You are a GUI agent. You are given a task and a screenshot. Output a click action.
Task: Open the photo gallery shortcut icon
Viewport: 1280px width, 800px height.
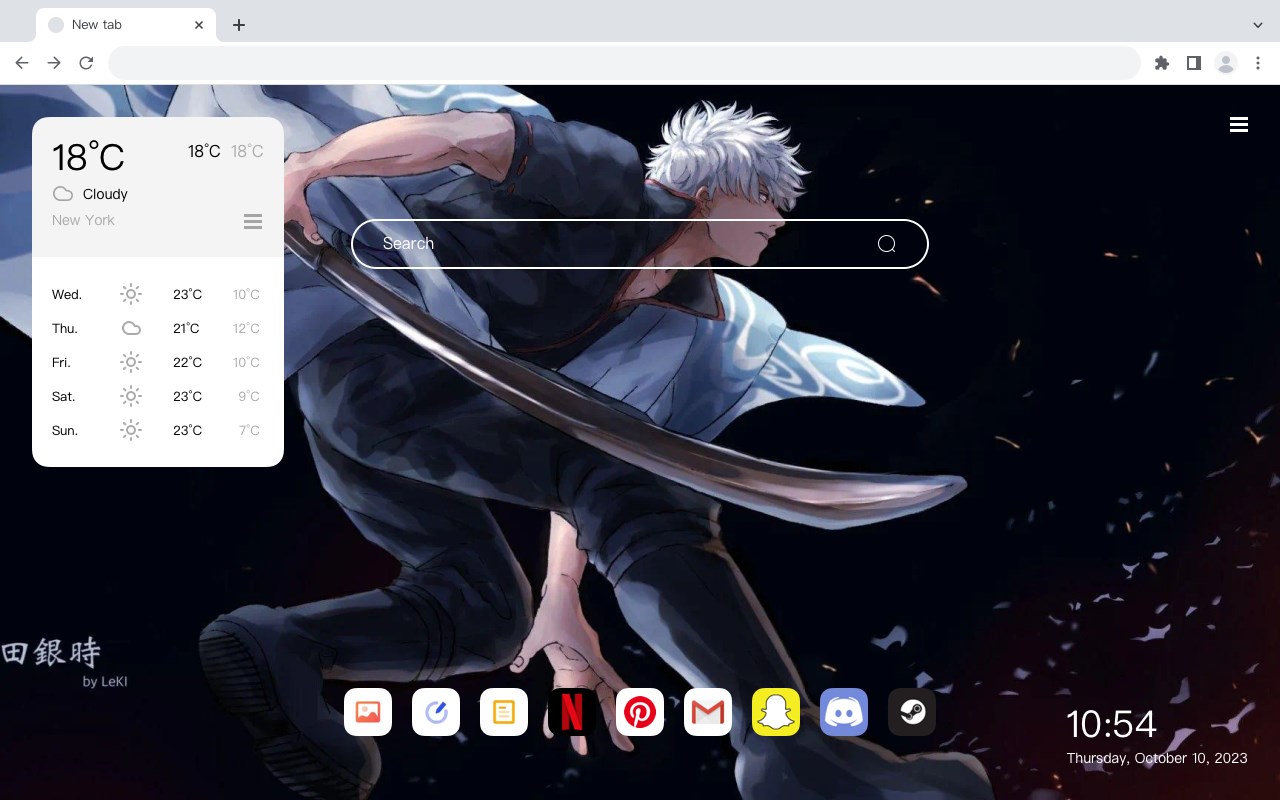coord(368,712)
